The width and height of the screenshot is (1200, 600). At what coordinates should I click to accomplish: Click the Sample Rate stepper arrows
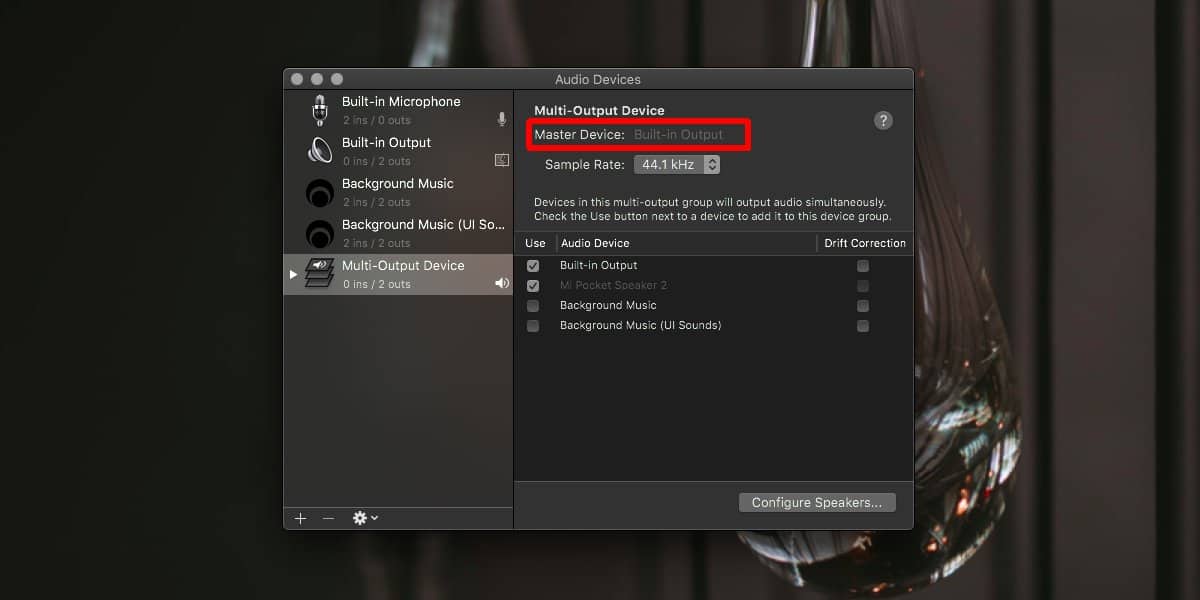tap(711, 164)
